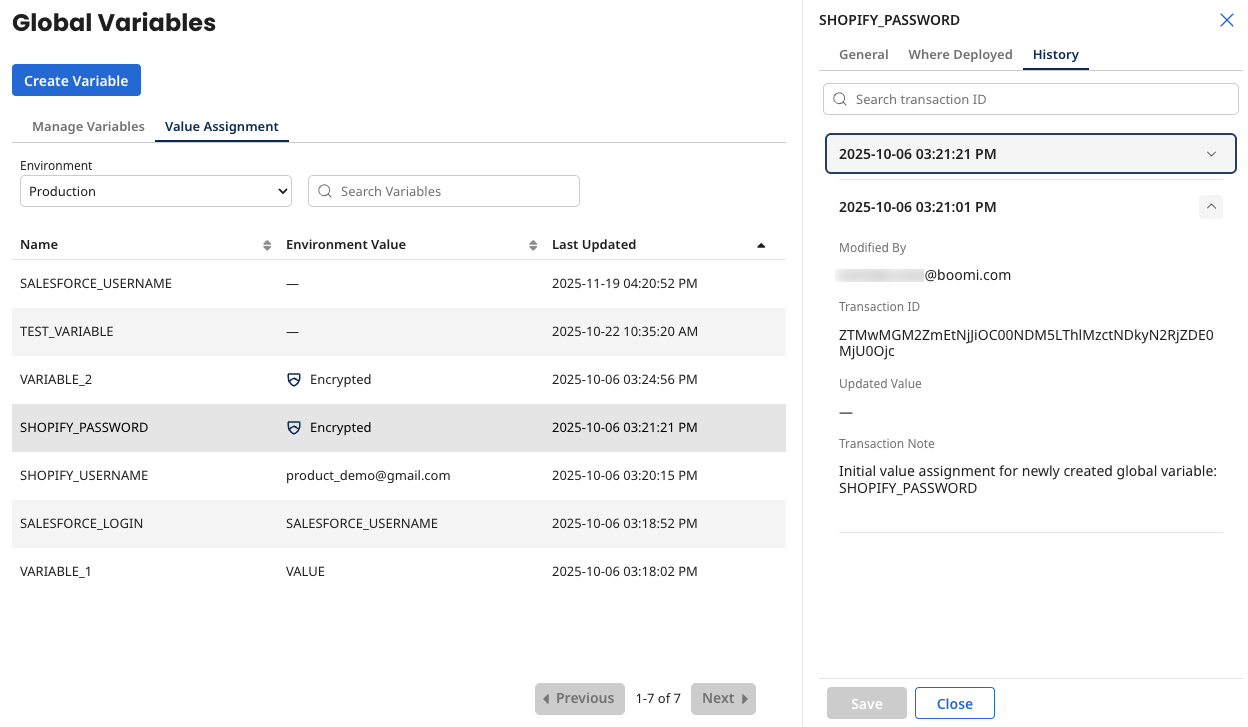Viewport: 1248px width, 727px height.
Task: Close the SHOPIFY_PASSWORD panel with the X icon
Action: tap(1227, 19)
